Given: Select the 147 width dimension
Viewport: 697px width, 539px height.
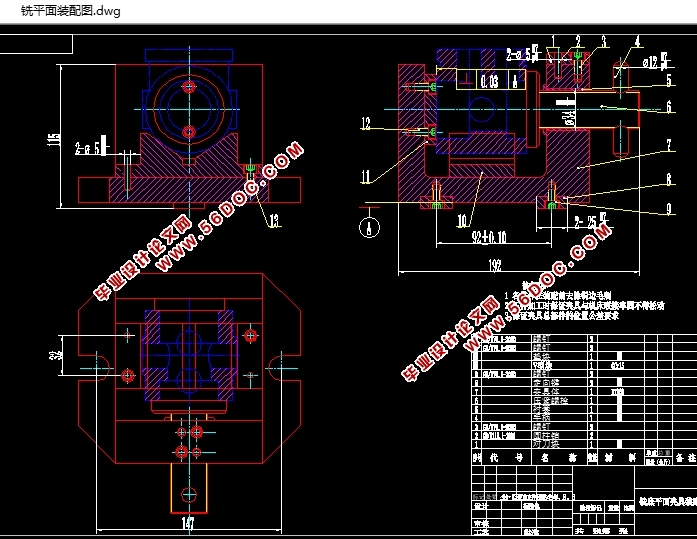Looking at the screenshot, I should [x=187, y=521].
